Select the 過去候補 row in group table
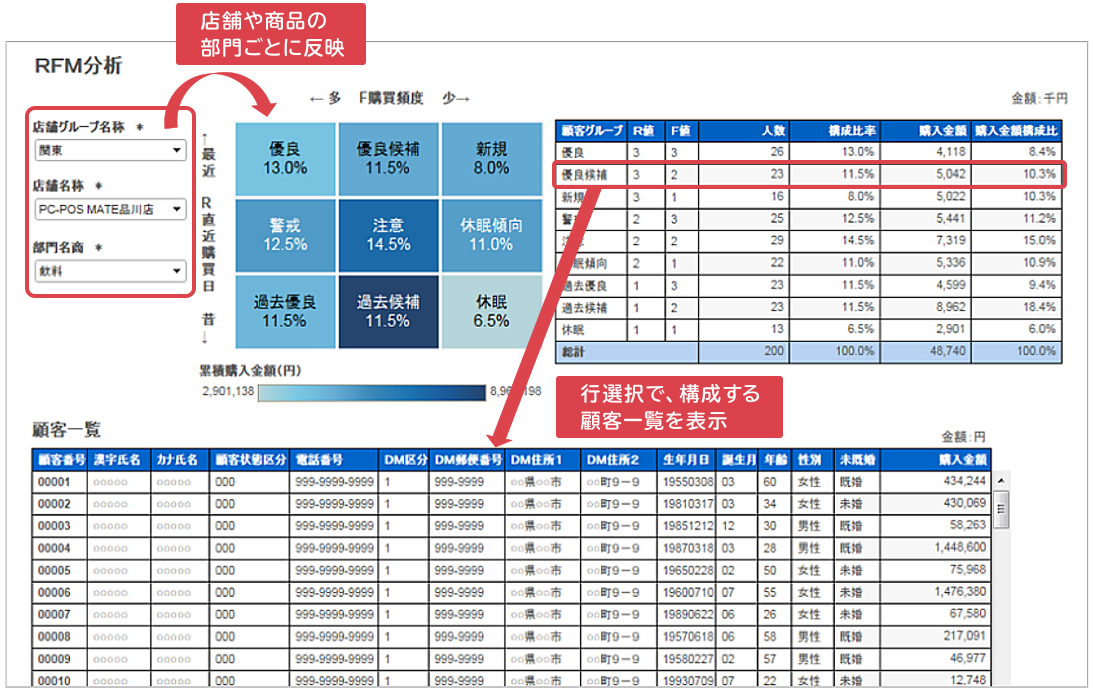This screenshot has width=1095, height=688. click(x=809, y=307)
